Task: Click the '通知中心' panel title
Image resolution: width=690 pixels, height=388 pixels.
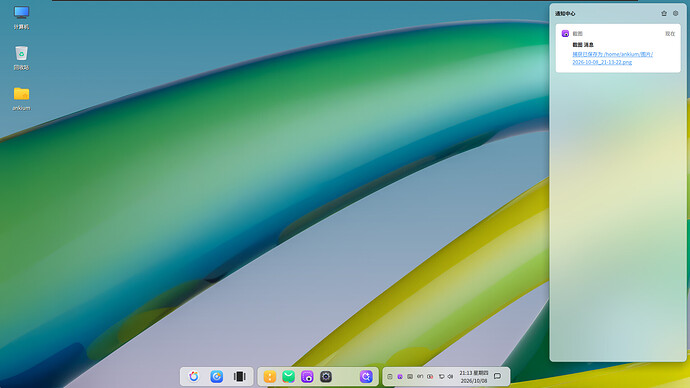Action: [x=565, y=14]
